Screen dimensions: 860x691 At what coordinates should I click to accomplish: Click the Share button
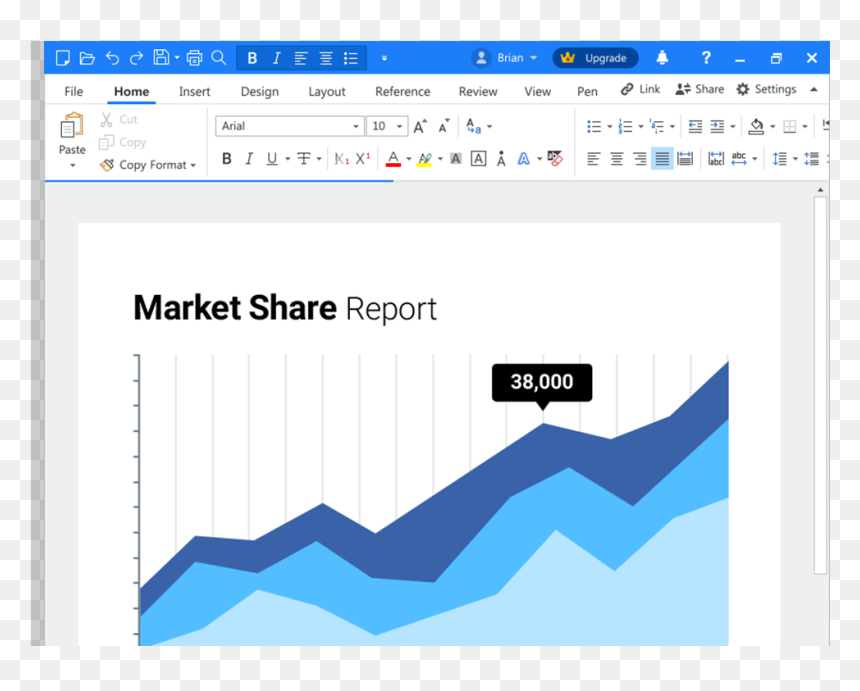(700, 89)
